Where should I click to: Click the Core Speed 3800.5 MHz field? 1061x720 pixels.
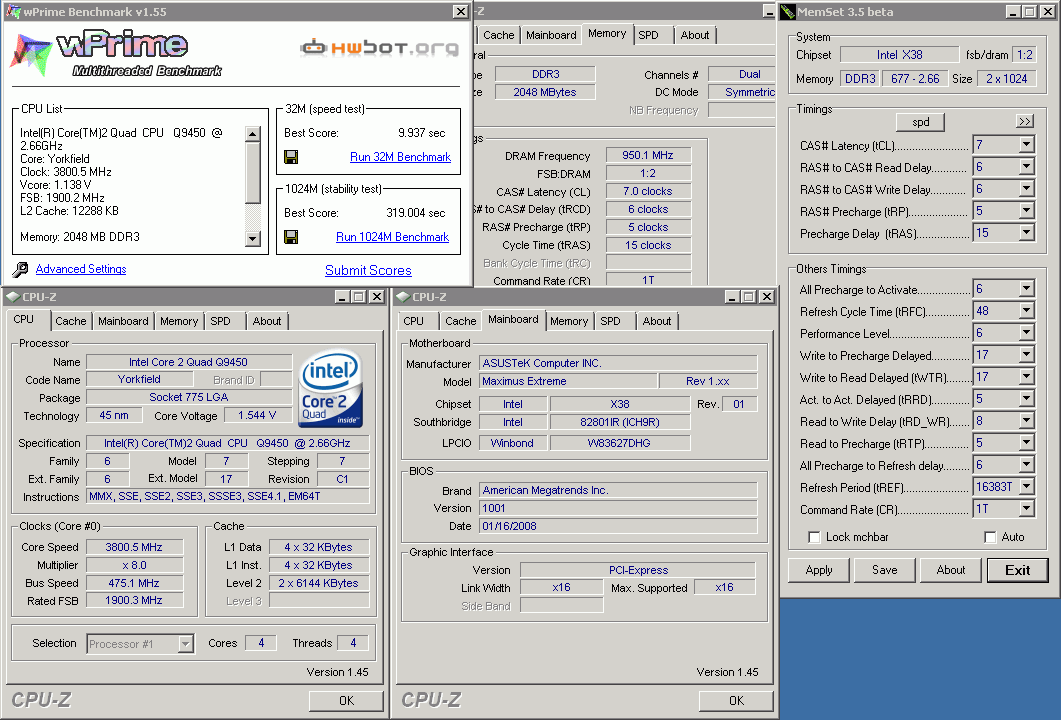click(x=134, y=547)
